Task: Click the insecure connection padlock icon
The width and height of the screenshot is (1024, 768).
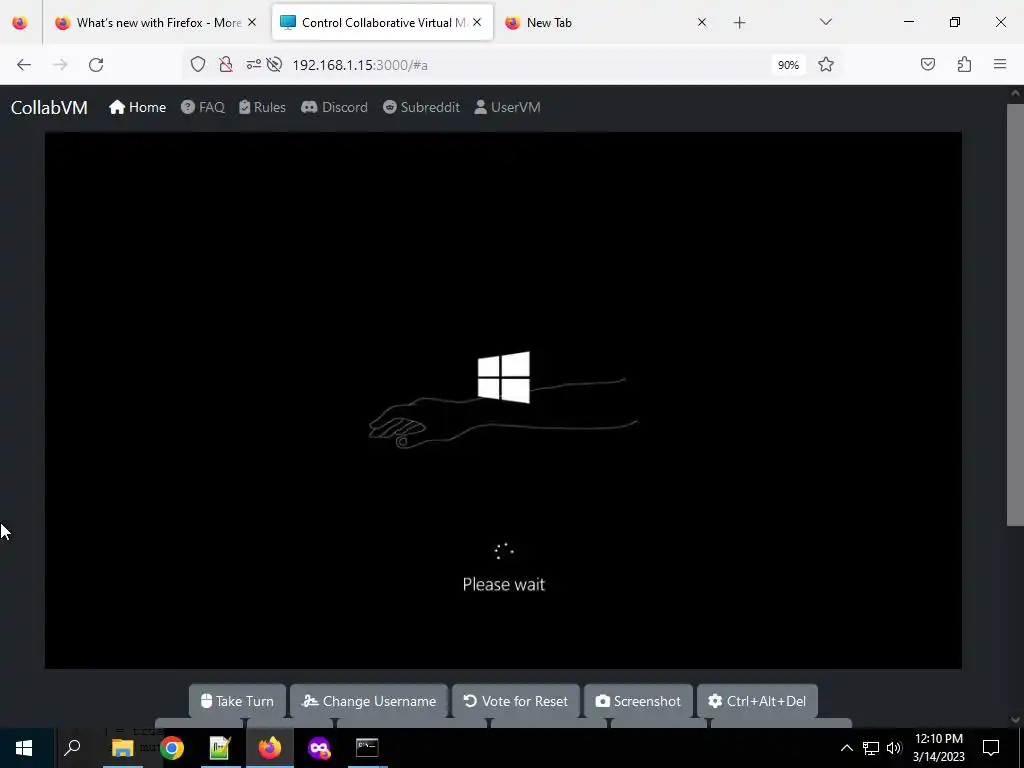Action: point(226,65)
